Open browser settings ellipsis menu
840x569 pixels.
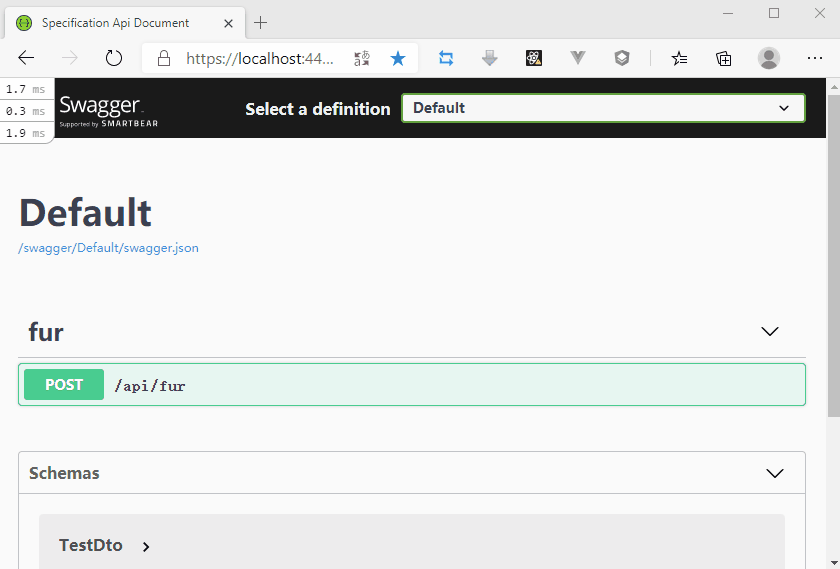tap(815, 58)
